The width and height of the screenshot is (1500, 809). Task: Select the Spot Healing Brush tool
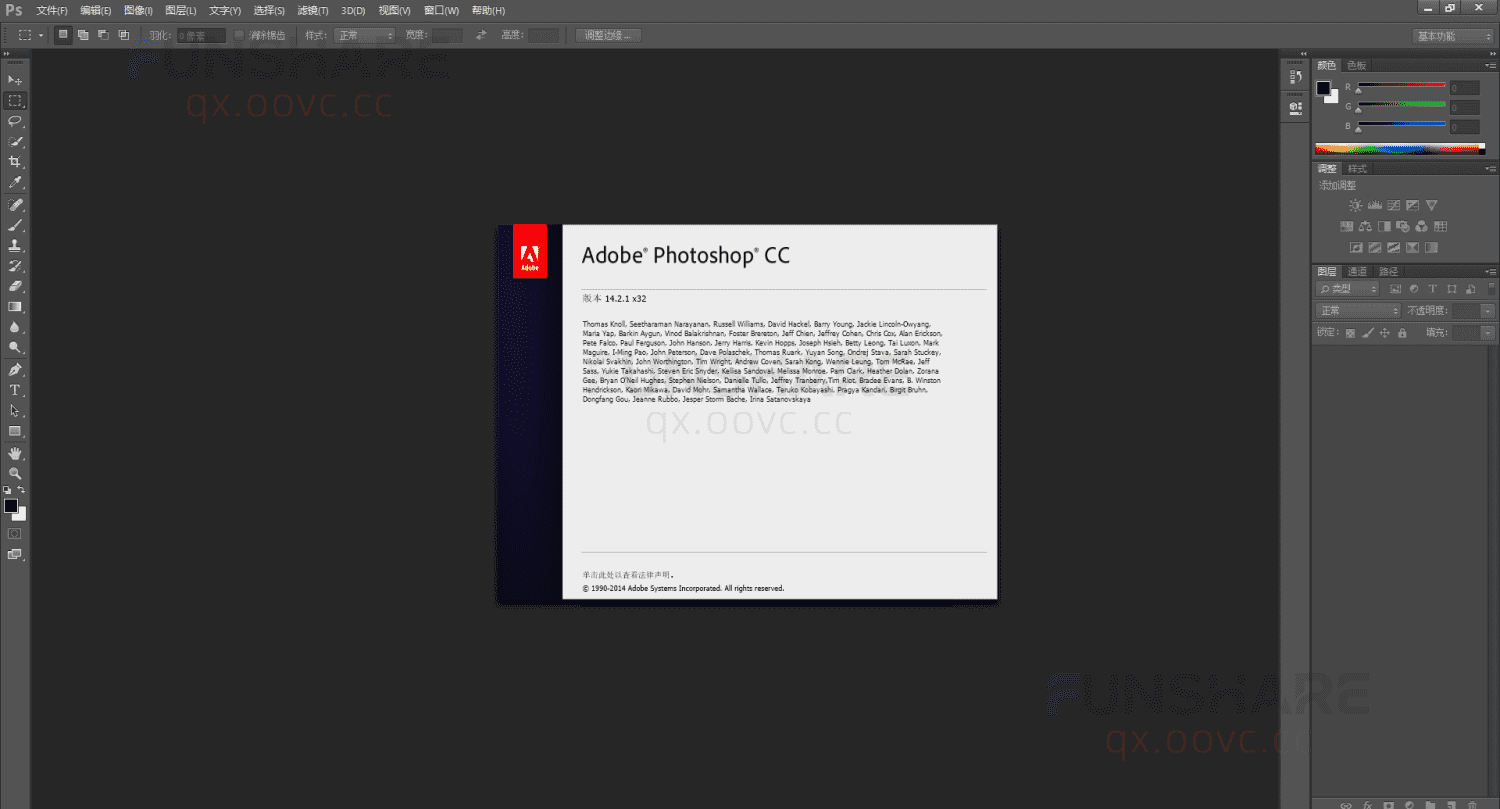15,205
